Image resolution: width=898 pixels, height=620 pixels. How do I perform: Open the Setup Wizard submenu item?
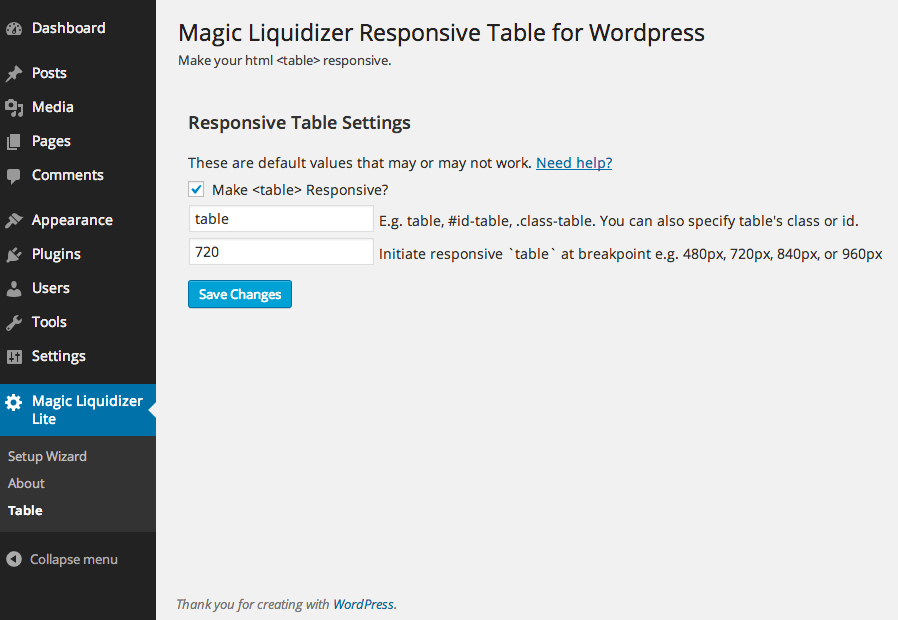pyautogui.click(x=48, y=456)
